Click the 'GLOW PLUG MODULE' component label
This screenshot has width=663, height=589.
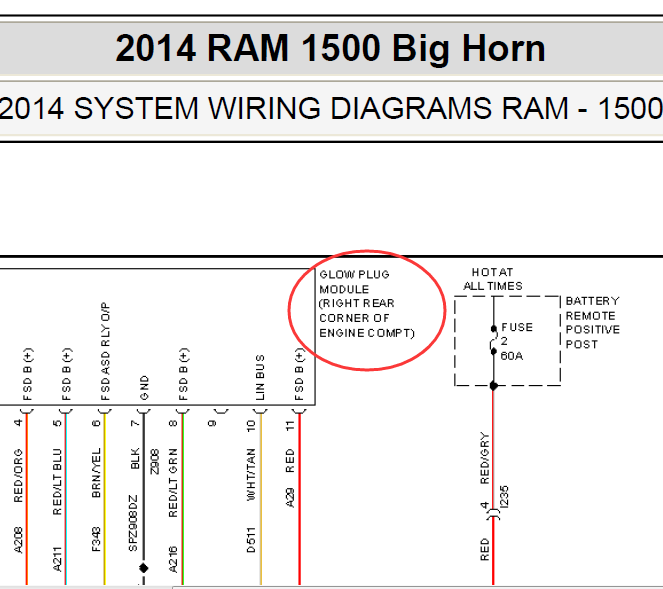point(354,282)
